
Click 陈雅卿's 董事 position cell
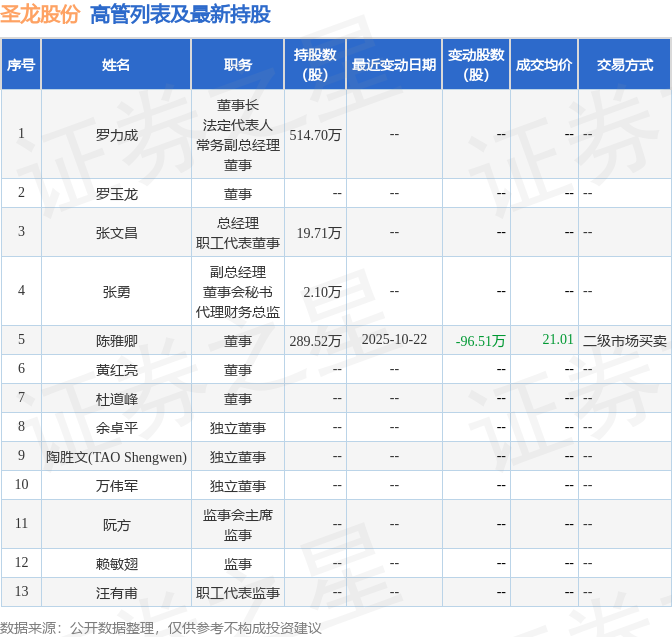click(x=238, y=341)
